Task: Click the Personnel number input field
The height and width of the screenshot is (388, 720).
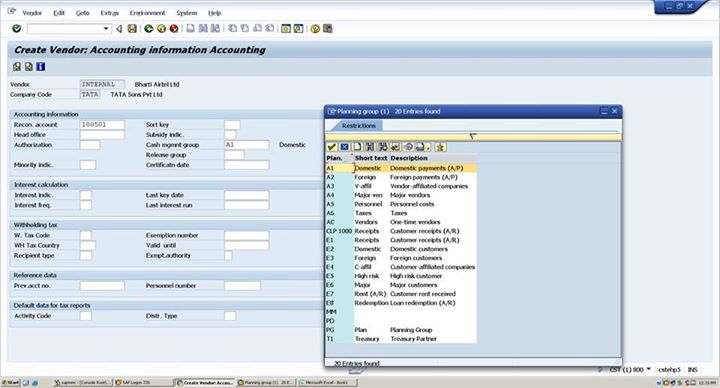Action: coord(242,286)
